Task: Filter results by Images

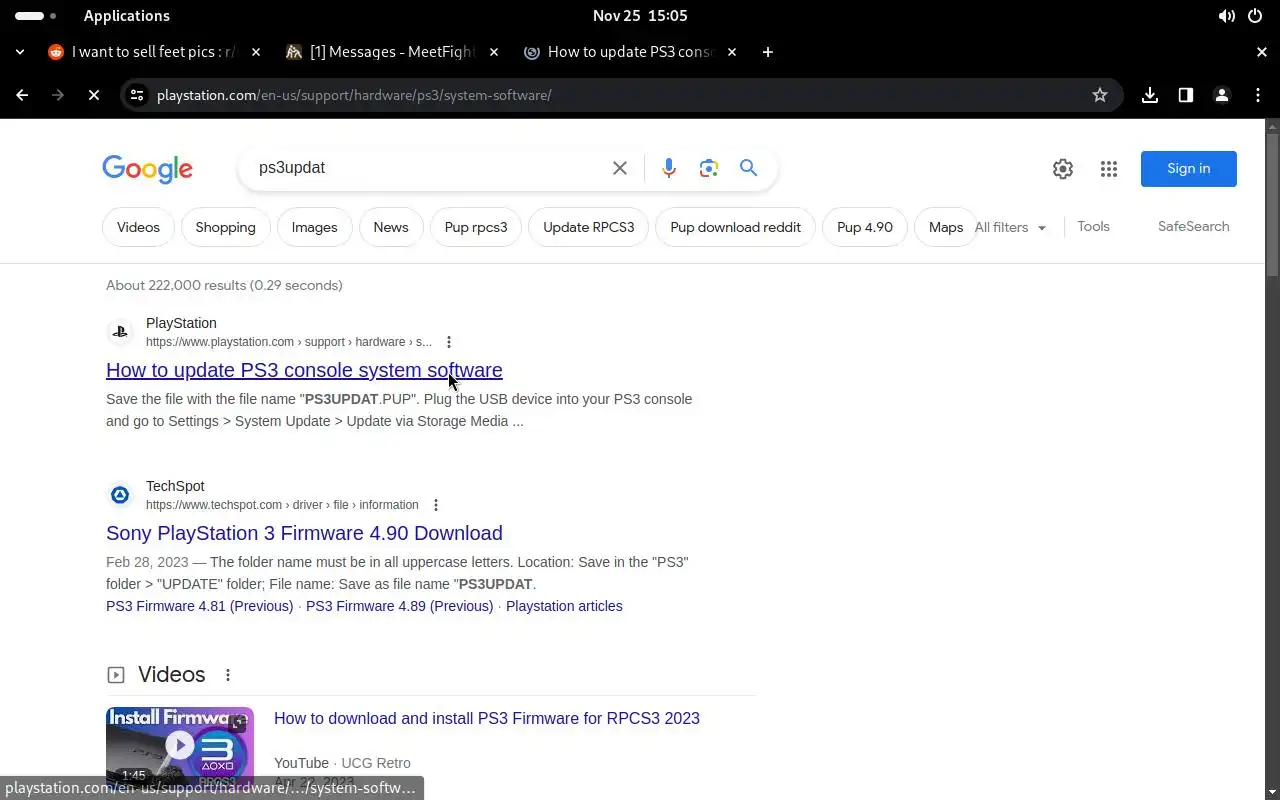Action: [314, 227]
